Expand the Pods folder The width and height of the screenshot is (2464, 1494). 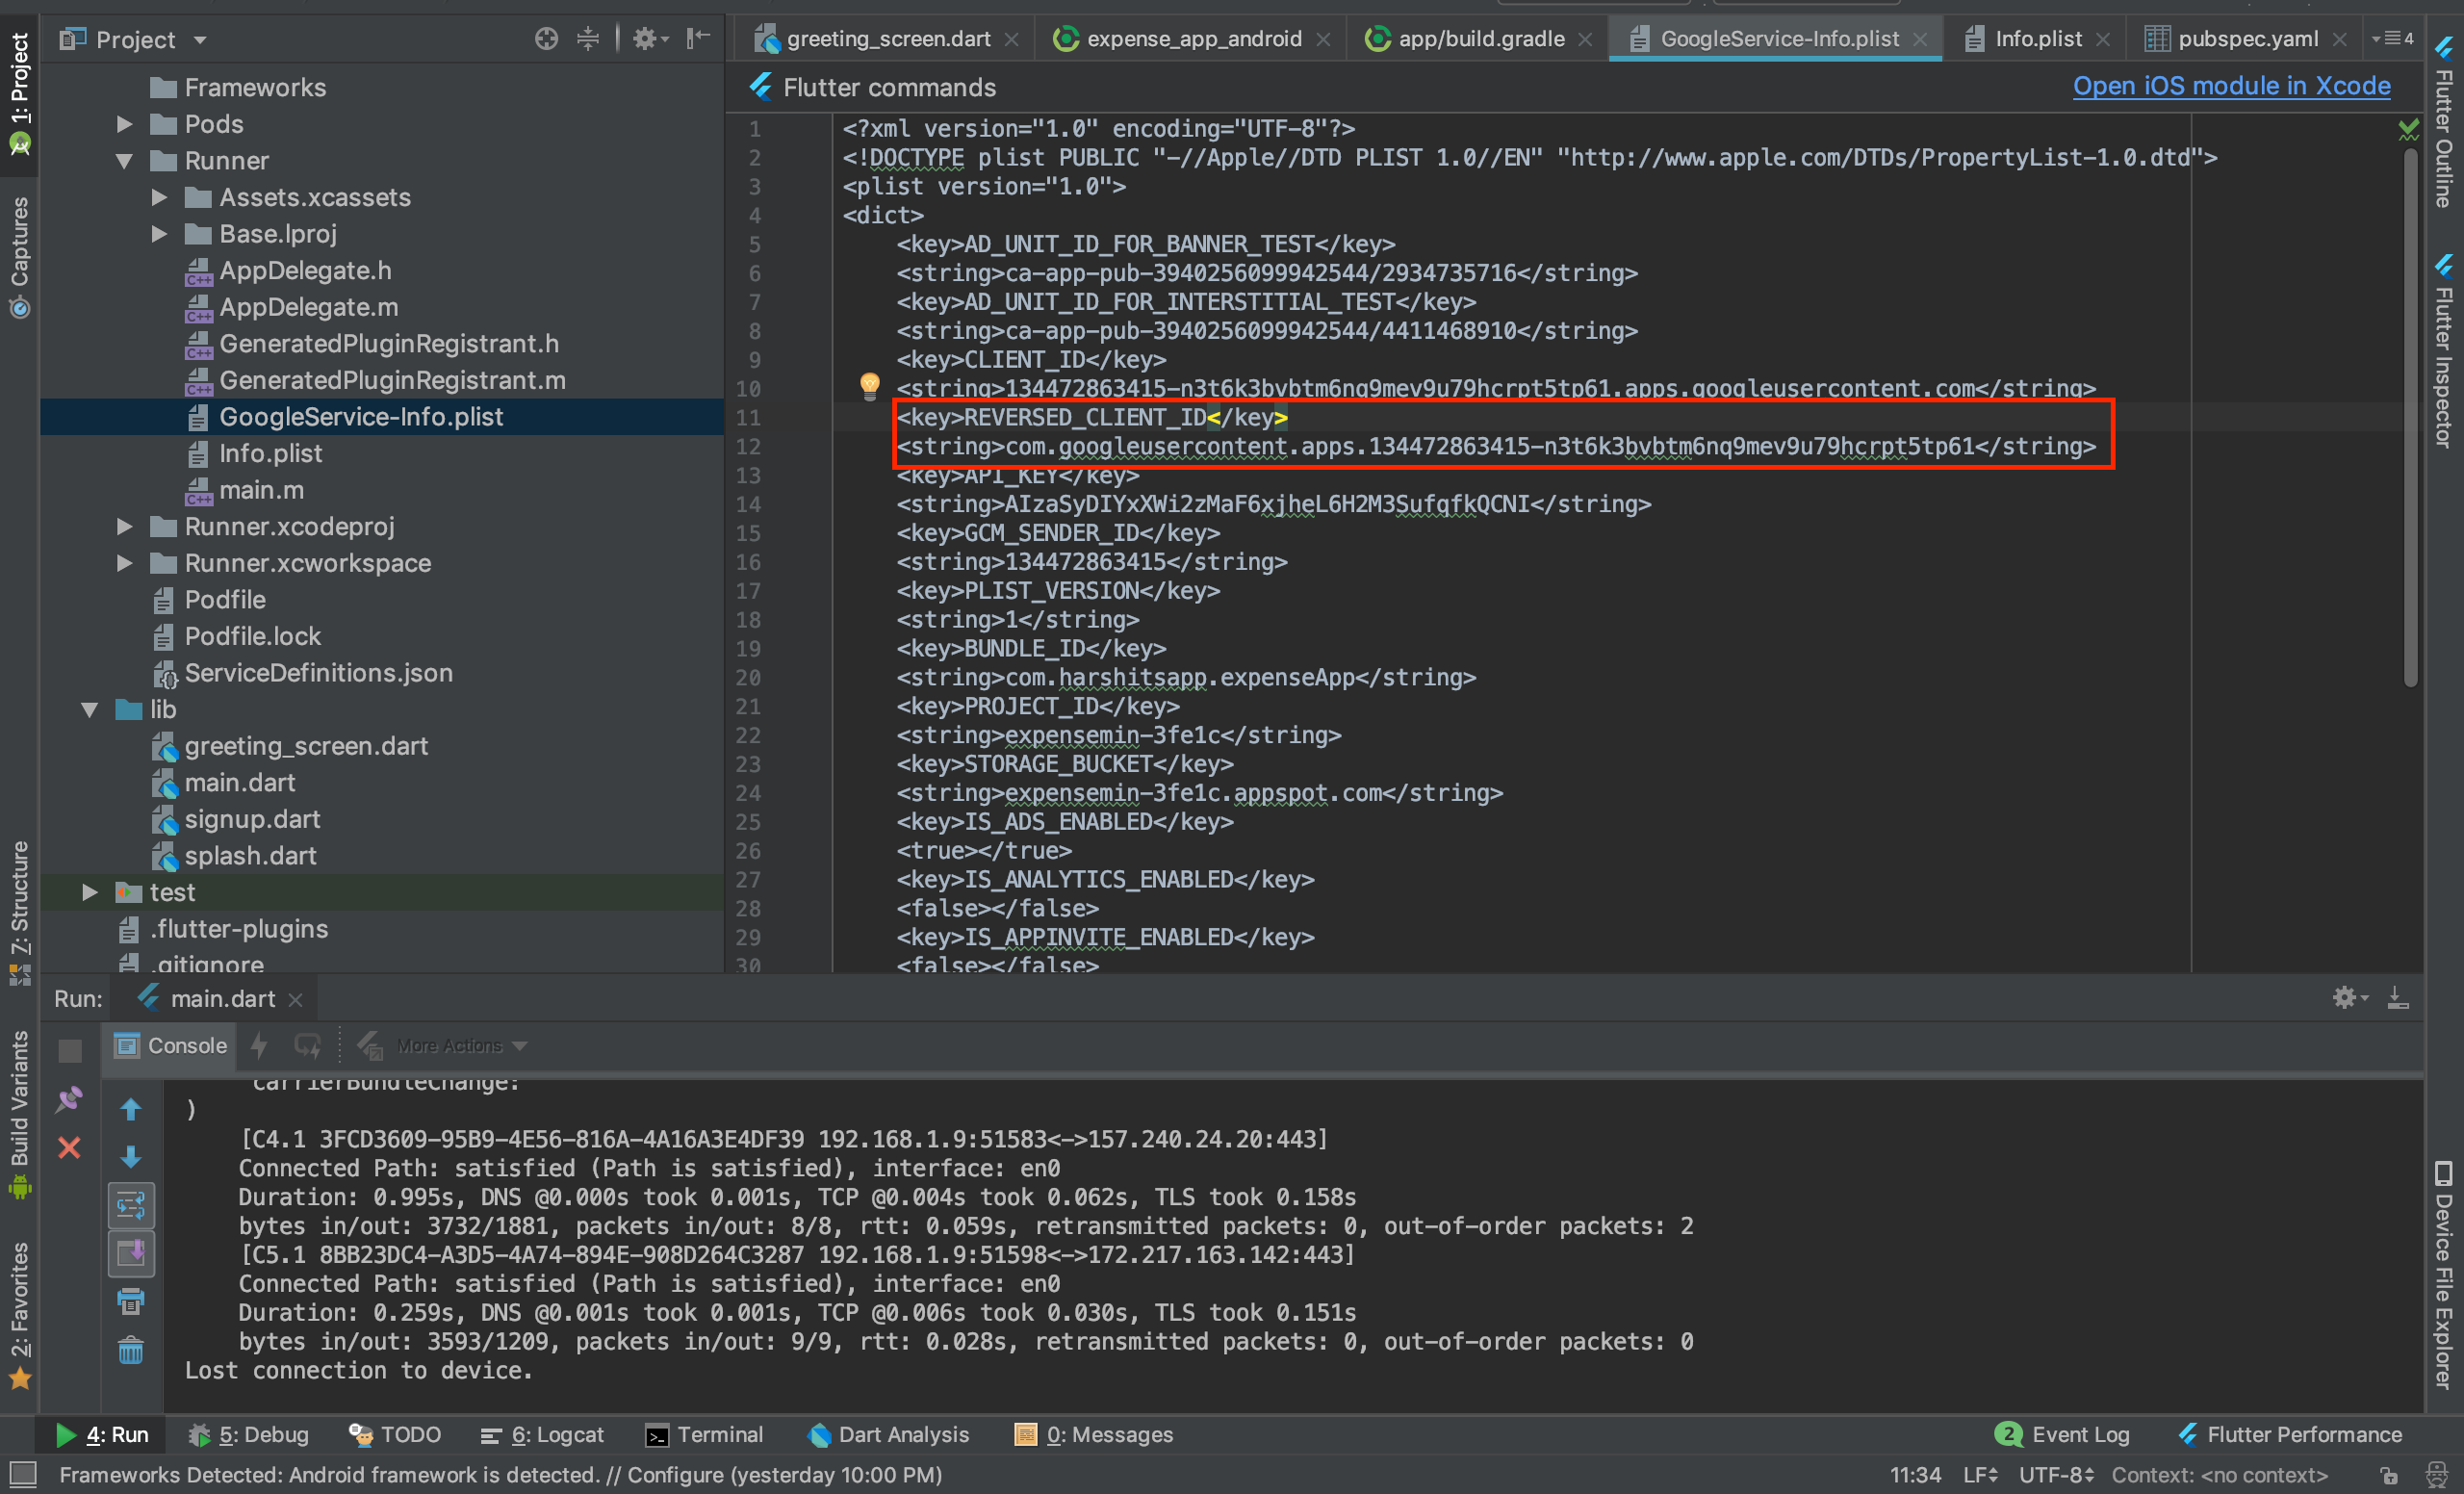point(124,124)
